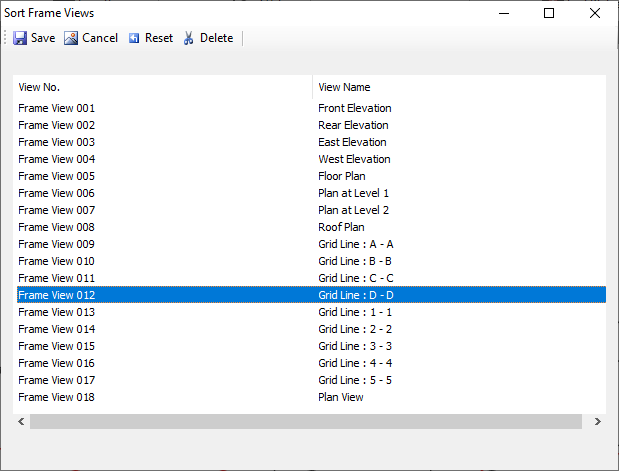Viewport: 619px width, 471px height.
Task: Click the Reset arrow icon
Action: (x=134, y=38)
